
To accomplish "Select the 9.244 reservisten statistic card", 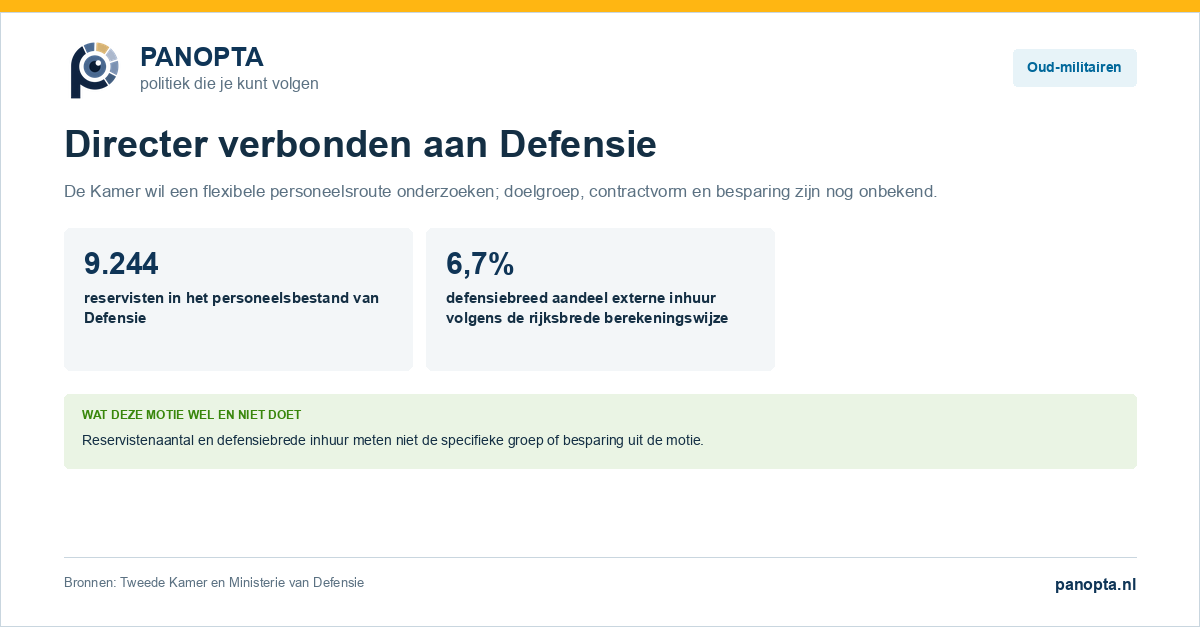I will (238, 299).
